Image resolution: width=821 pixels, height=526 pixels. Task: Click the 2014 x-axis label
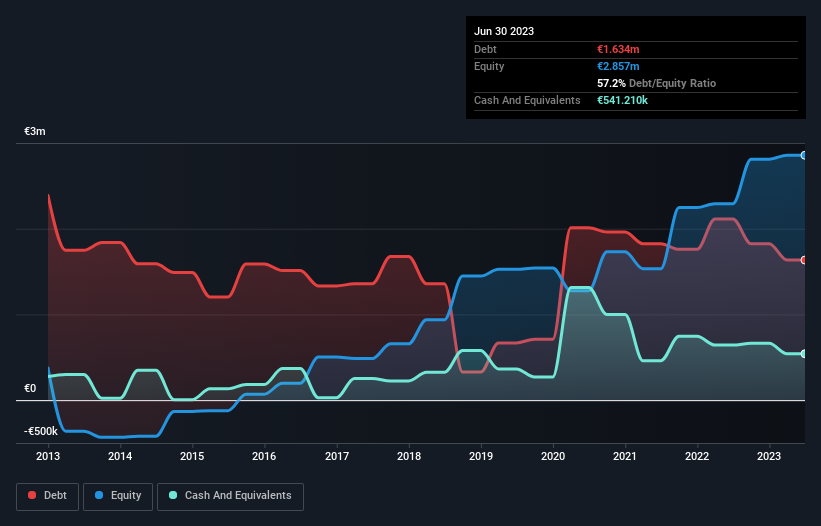pos(120,456)
